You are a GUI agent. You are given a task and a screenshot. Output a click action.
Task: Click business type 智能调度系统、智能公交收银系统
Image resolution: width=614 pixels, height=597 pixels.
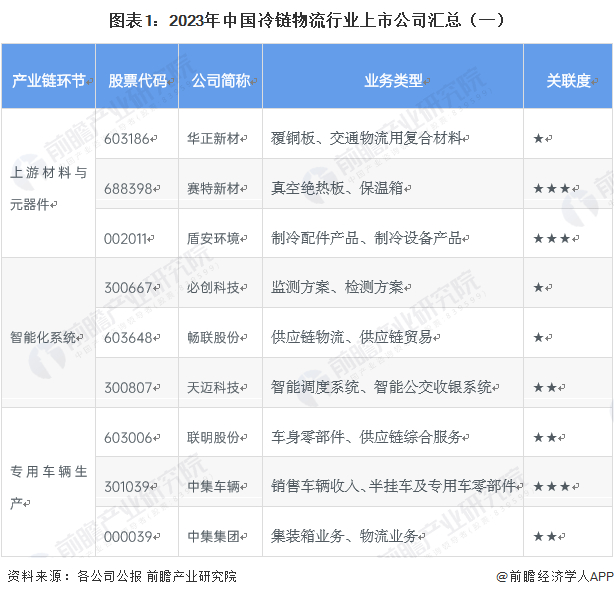[x=381, y=387]
